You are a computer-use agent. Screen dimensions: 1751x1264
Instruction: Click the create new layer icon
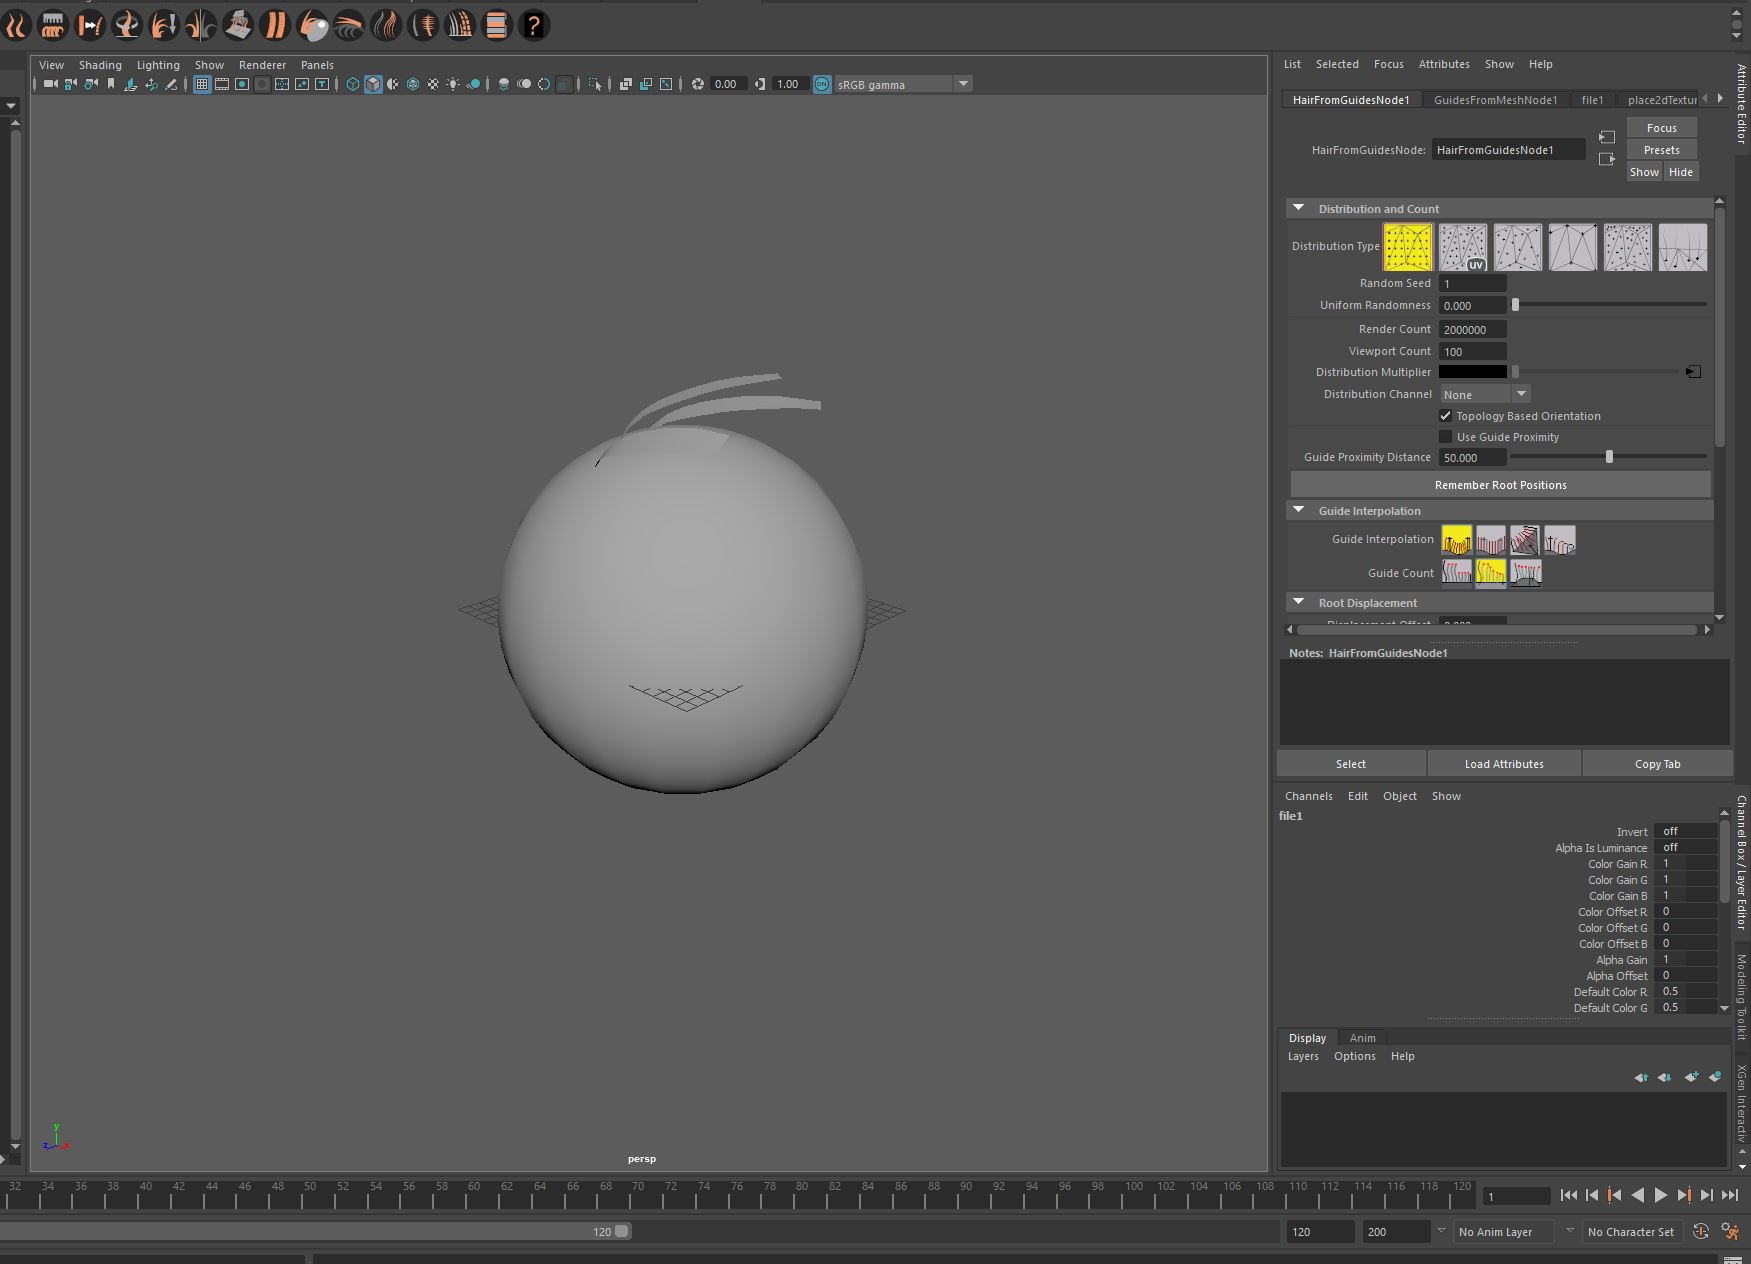(x=1690, y=1077)
